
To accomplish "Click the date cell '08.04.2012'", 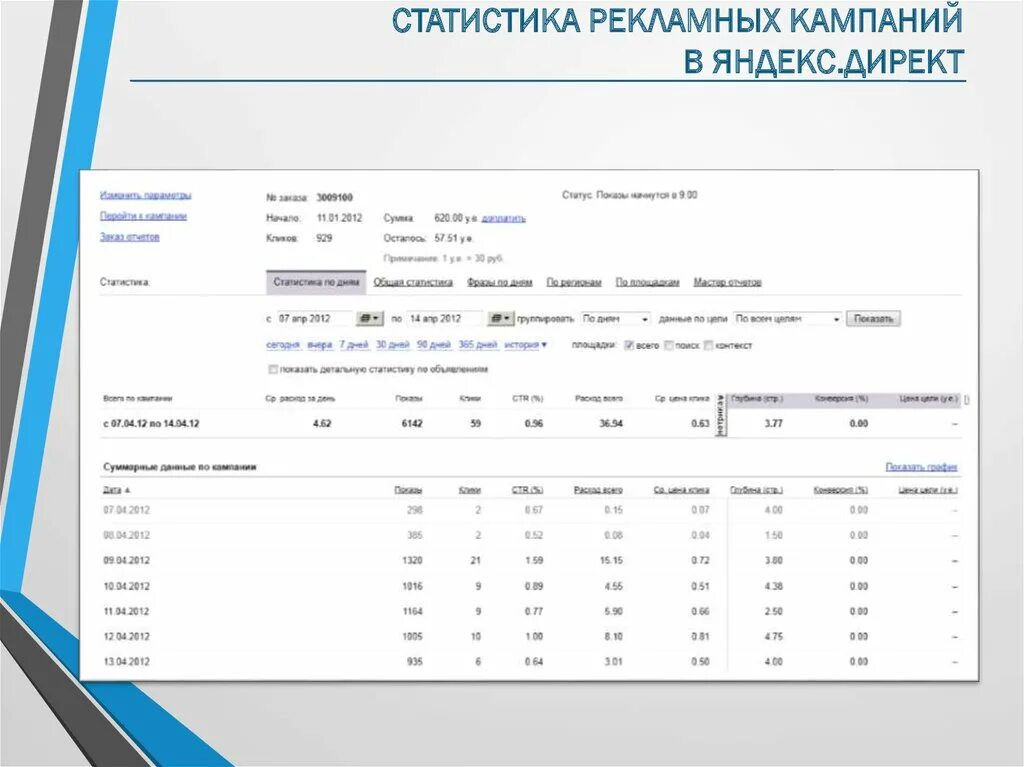I will (x=126, y=535).
